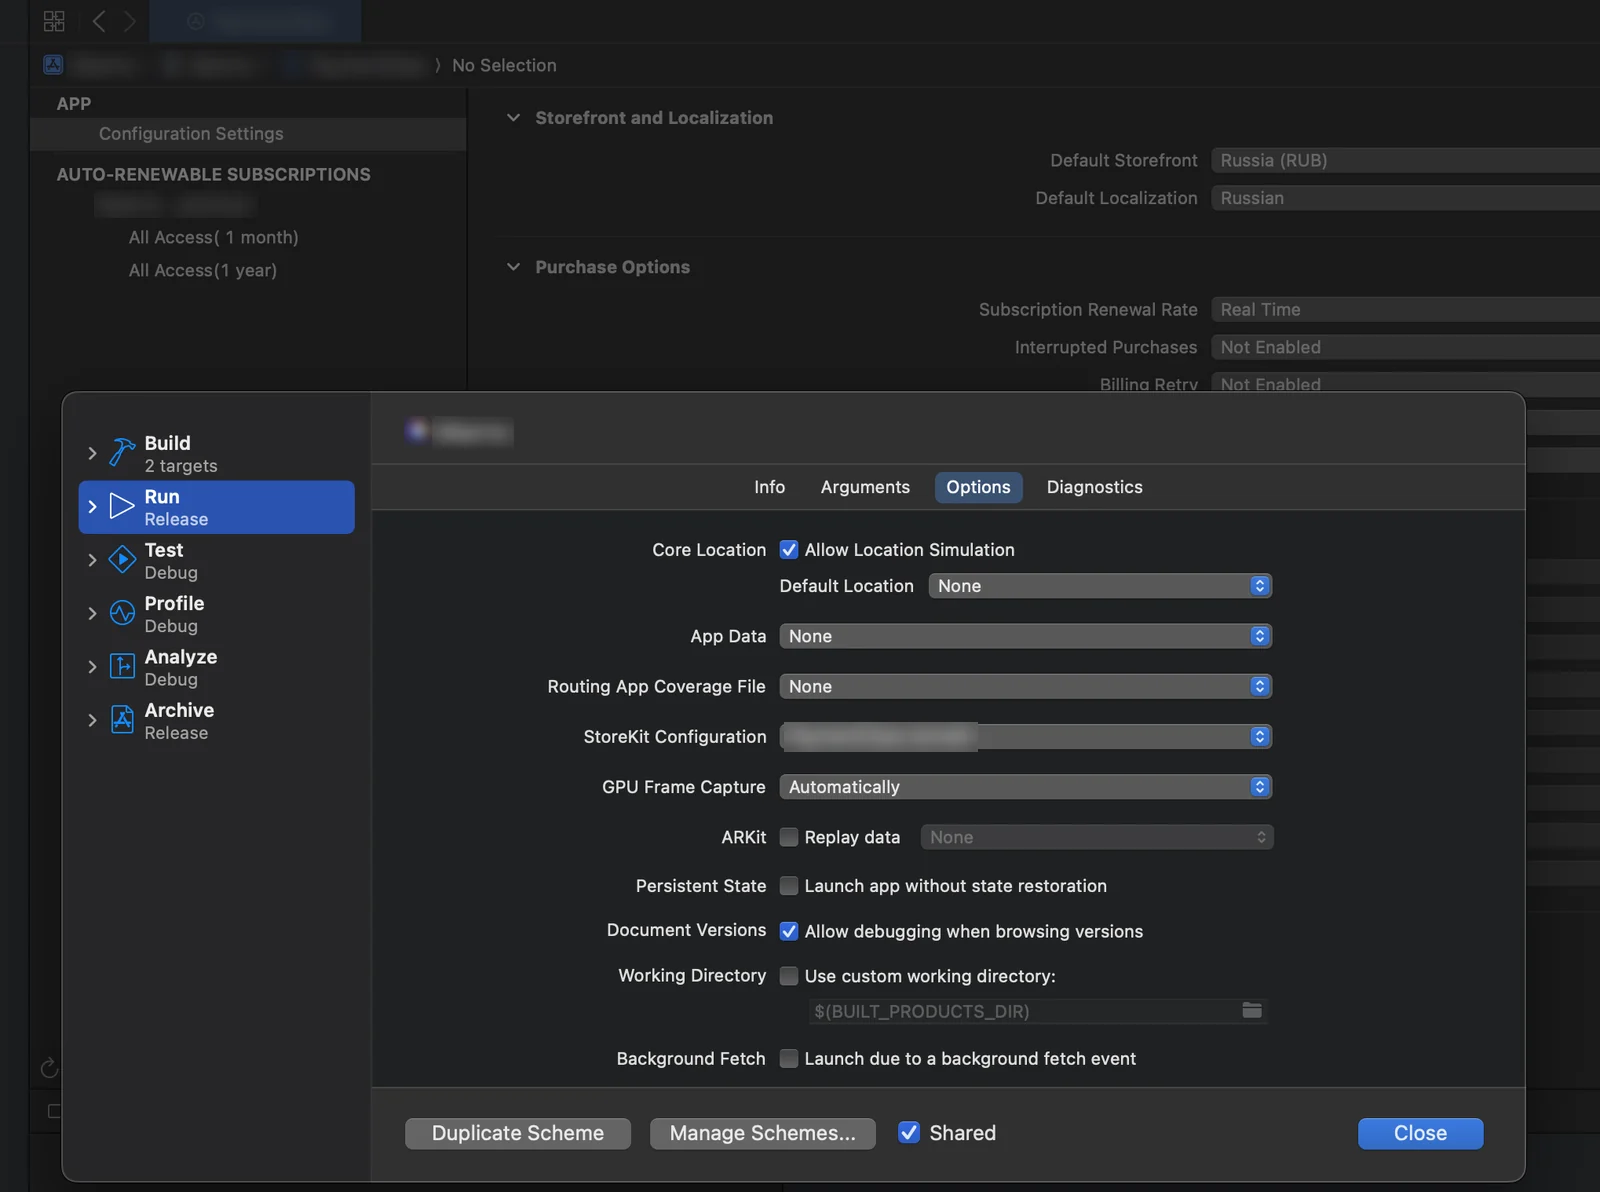Click the Archive icon in scheme sidebar
The width and height of the screenshot is (1600, 1192).
122,720
